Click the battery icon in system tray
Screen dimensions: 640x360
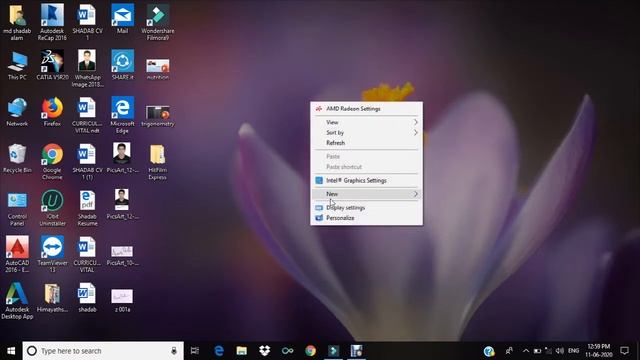click(x=537, y=351)
